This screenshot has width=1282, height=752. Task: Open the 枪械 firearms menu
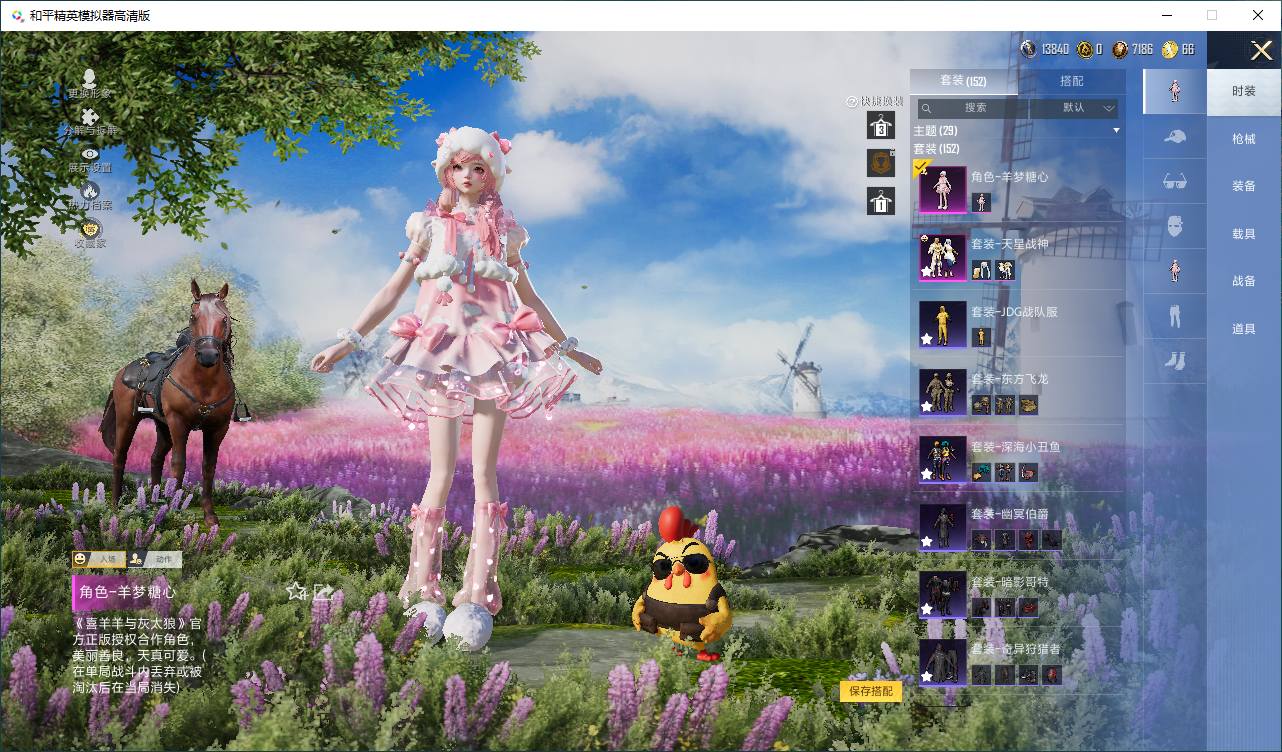[x=1244, y=139]
